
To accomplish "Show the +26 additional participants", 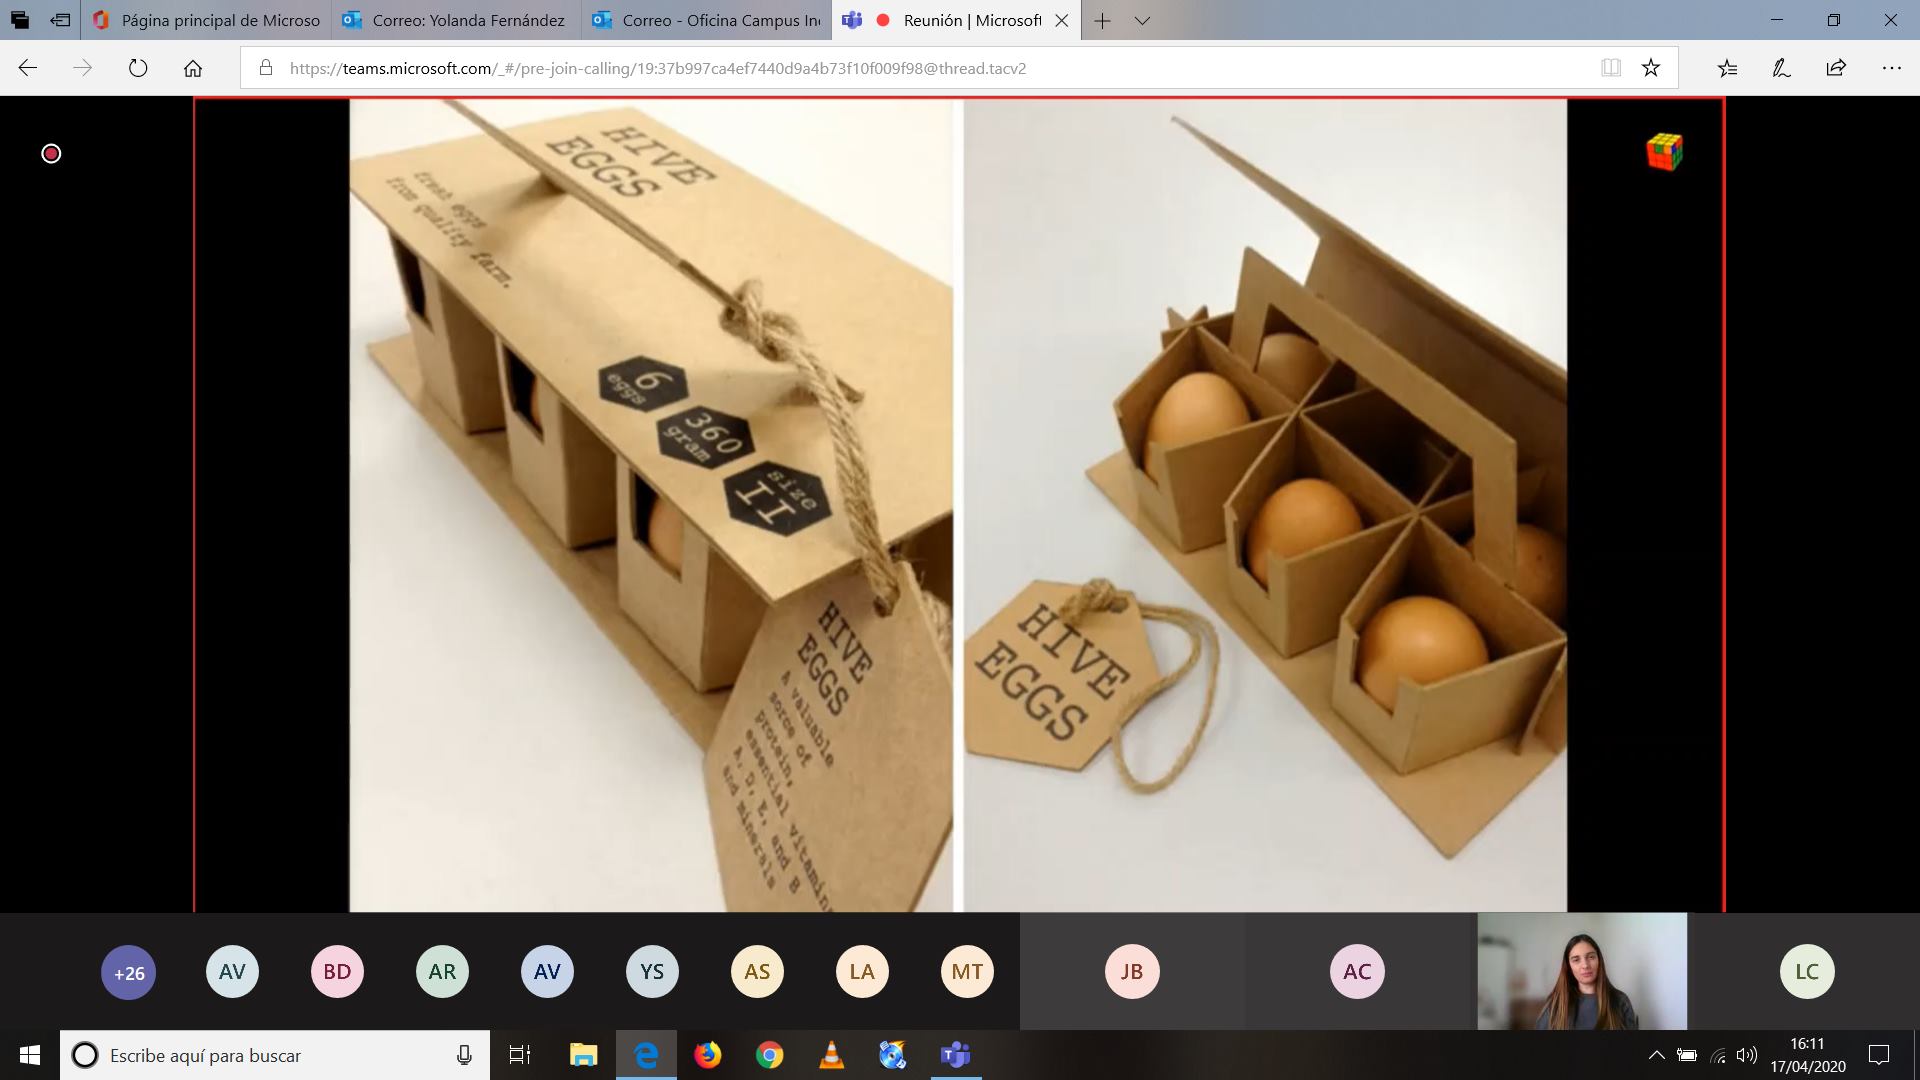I will [129, 972].
